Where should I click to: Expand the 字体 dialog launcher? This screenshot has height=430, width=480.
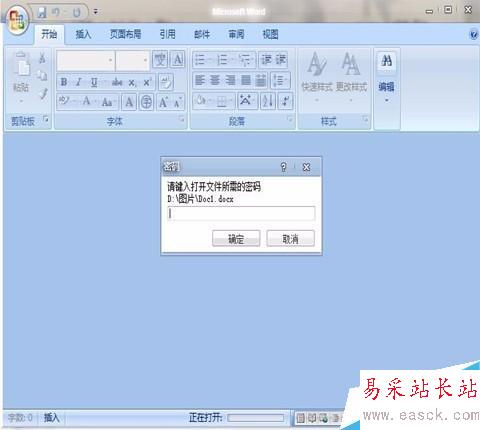182,119
